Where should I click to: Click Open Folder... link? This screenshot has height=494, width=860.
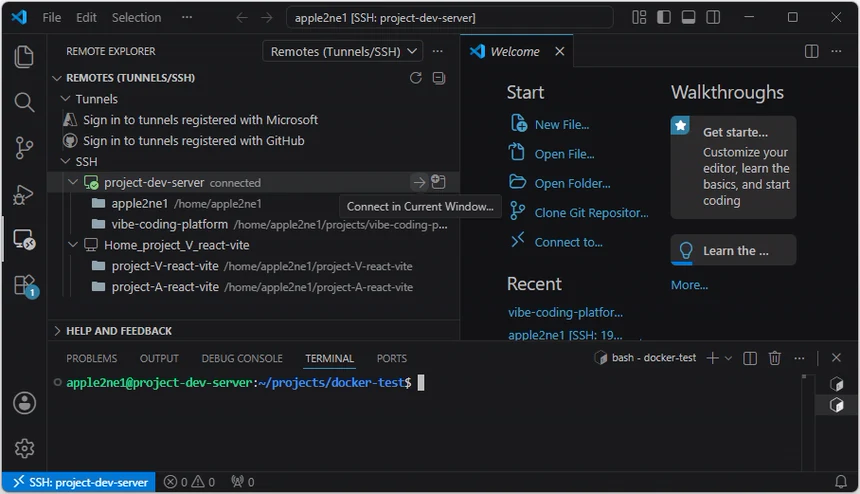572,184
